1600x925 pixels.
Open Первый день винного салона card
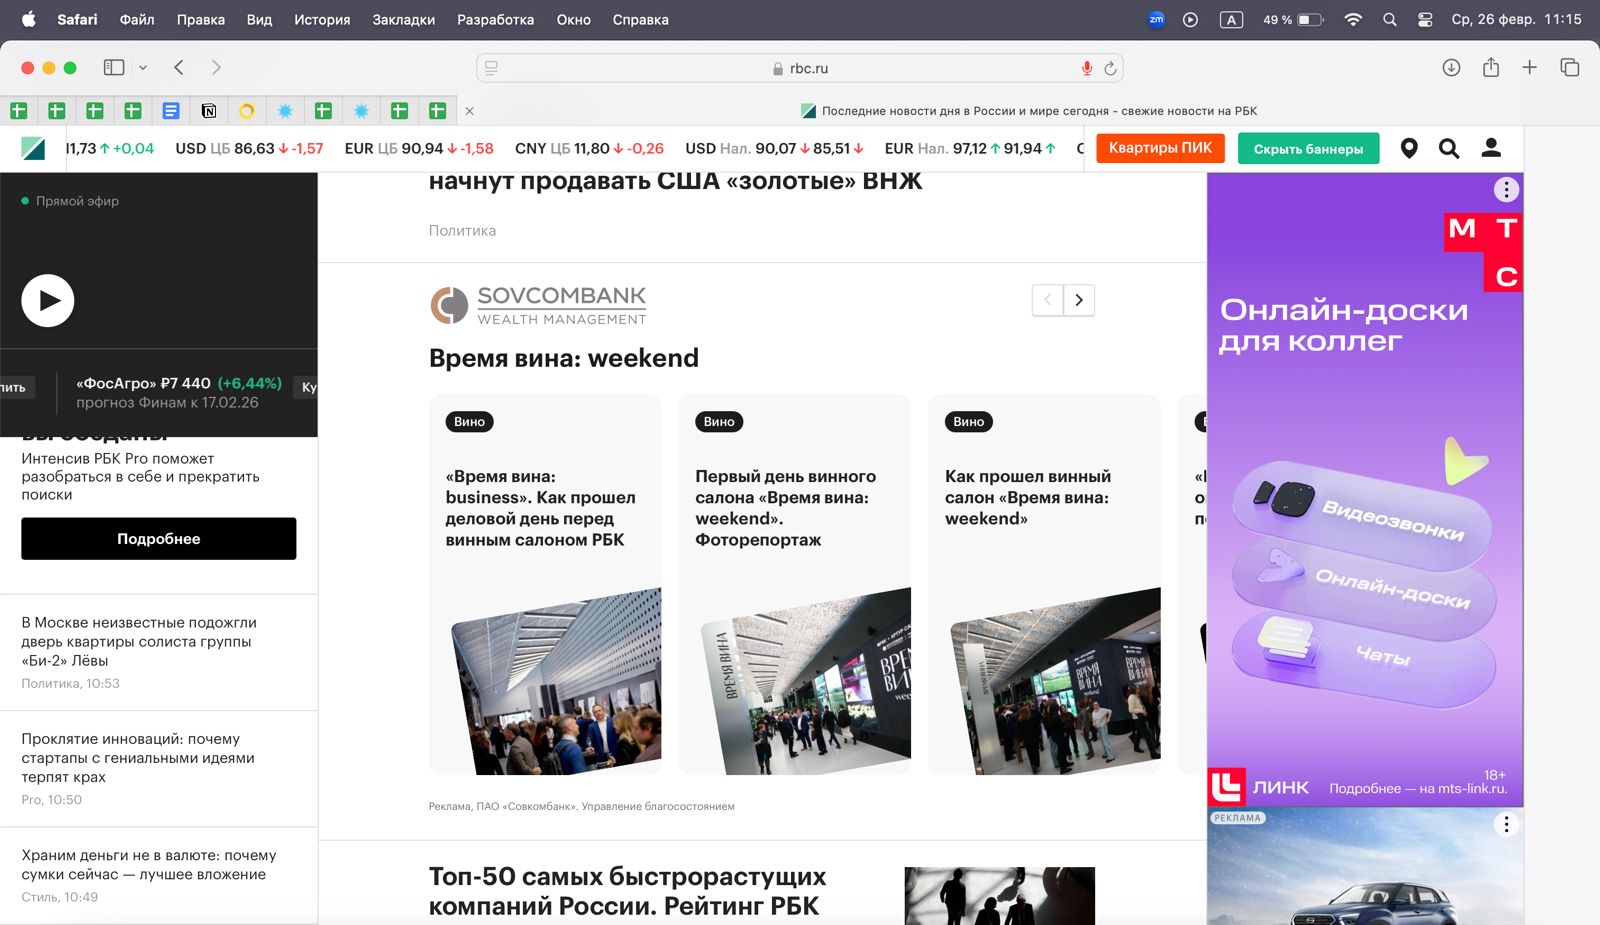(794, 584)
